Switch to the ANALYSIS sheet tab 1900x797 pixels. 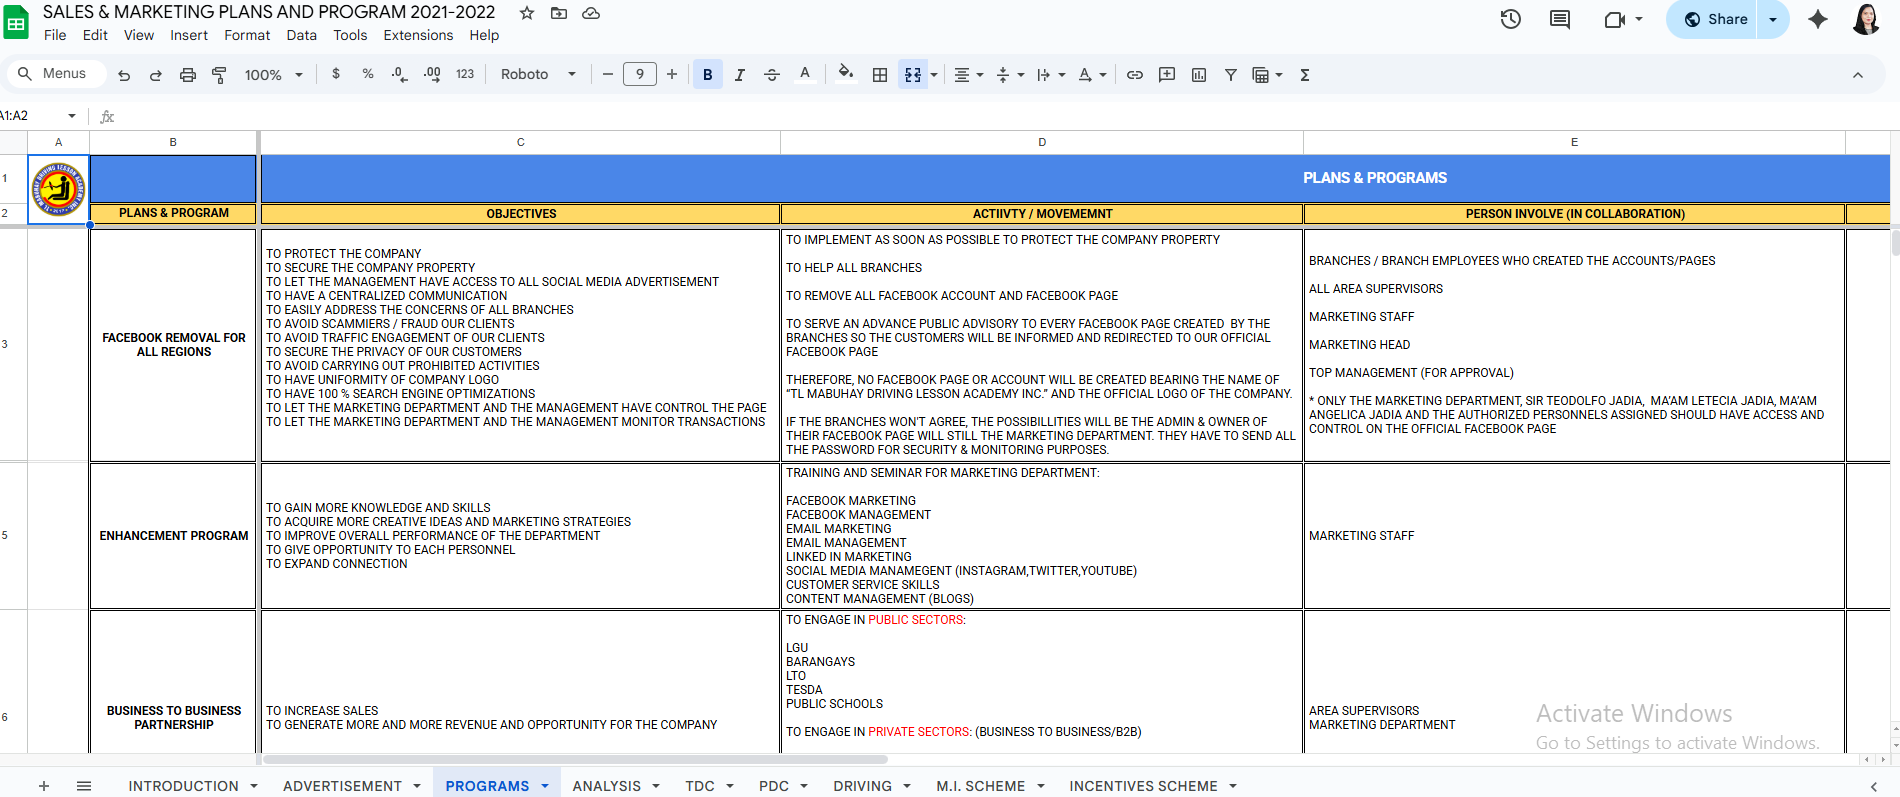pos(606,786)
